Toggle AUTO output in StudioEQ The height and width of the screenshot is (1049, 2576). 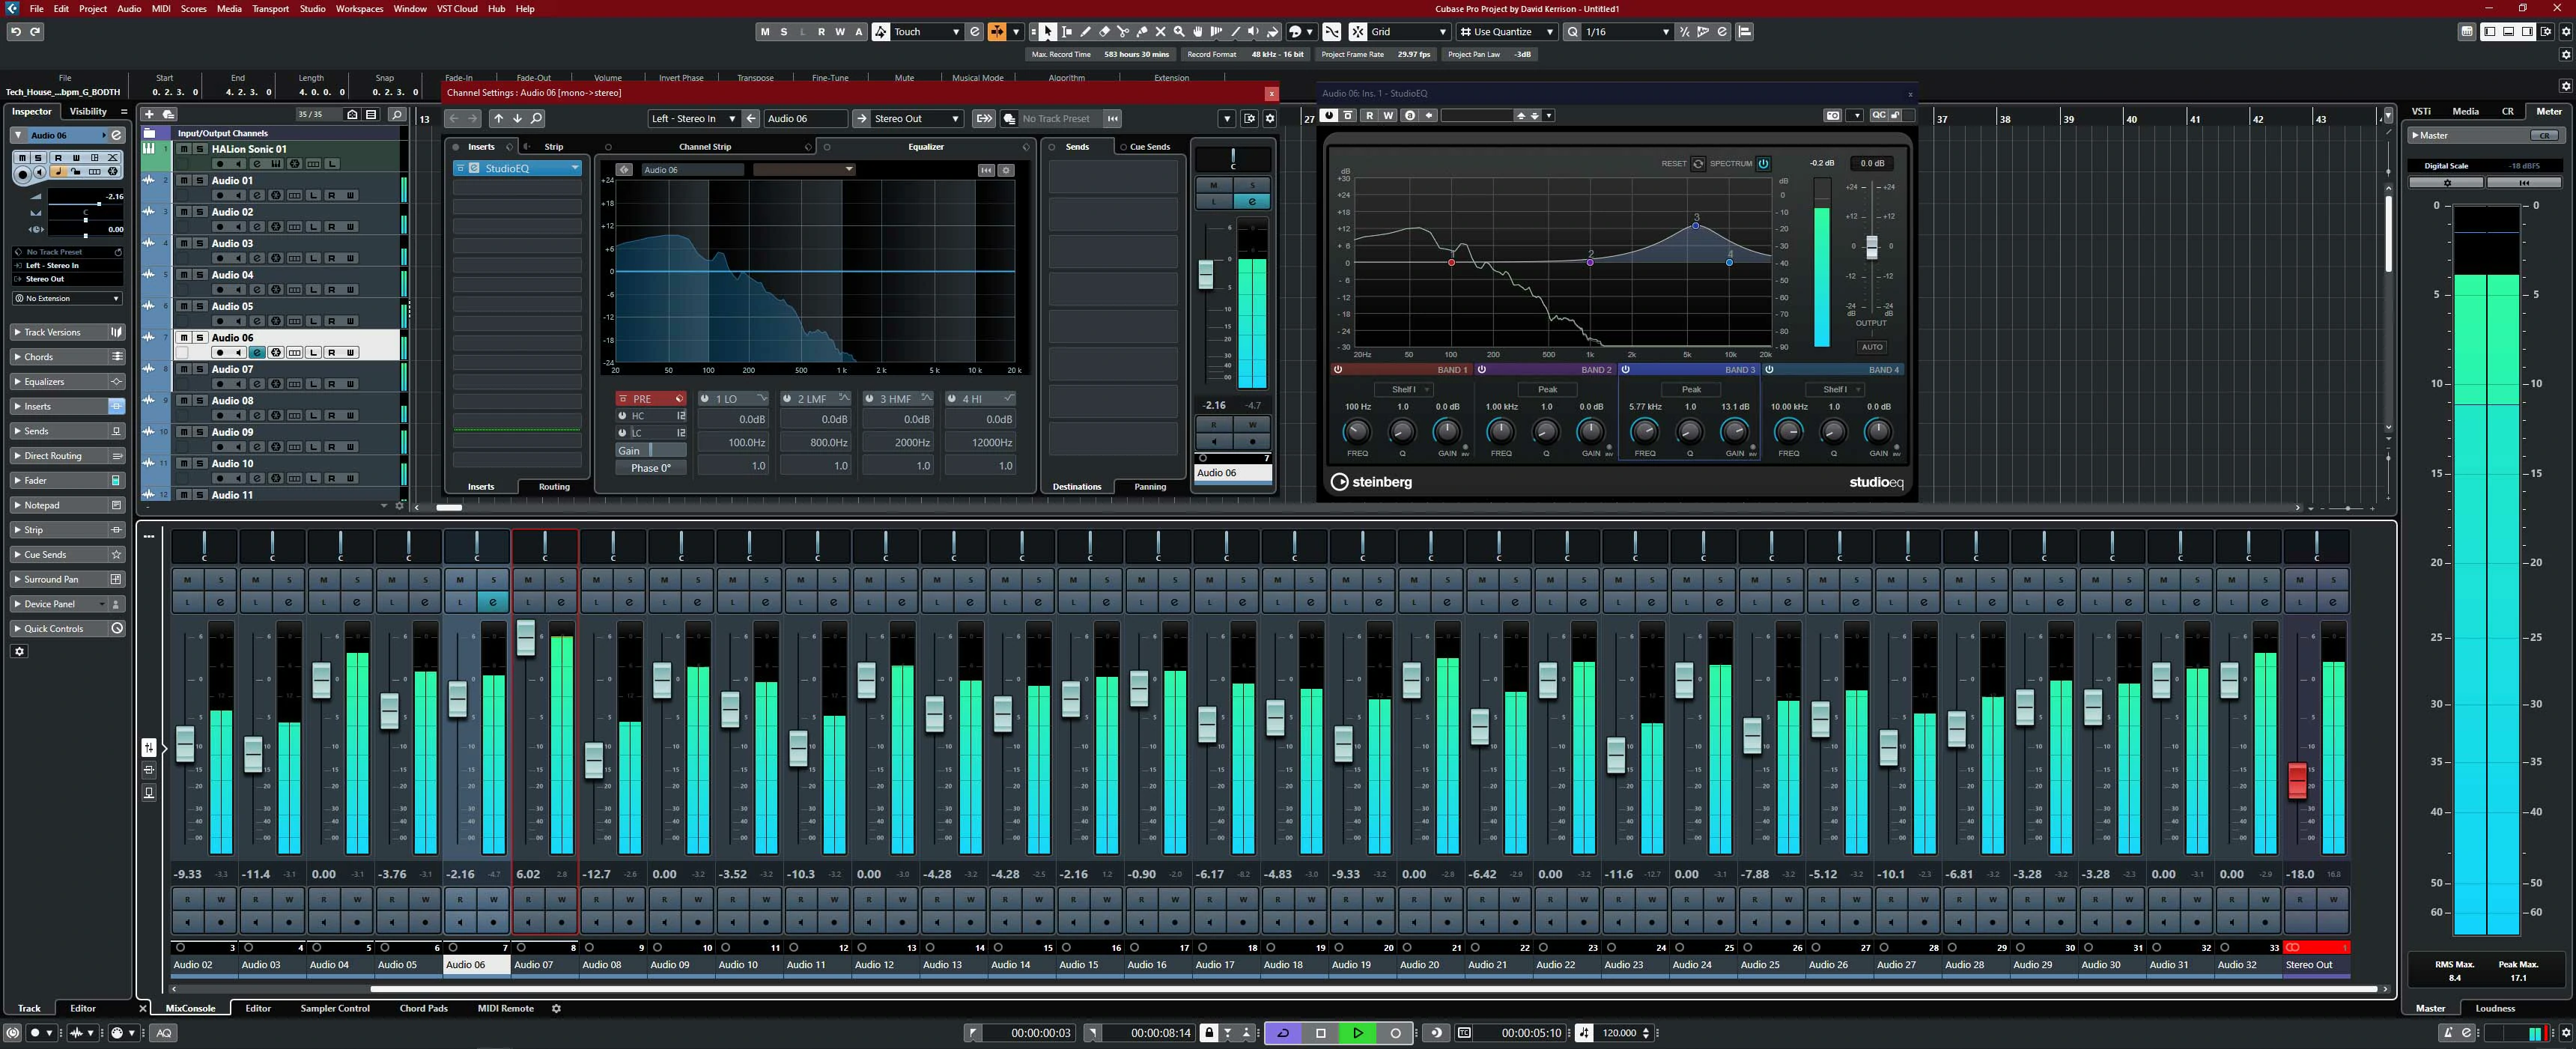[1872, 347]
